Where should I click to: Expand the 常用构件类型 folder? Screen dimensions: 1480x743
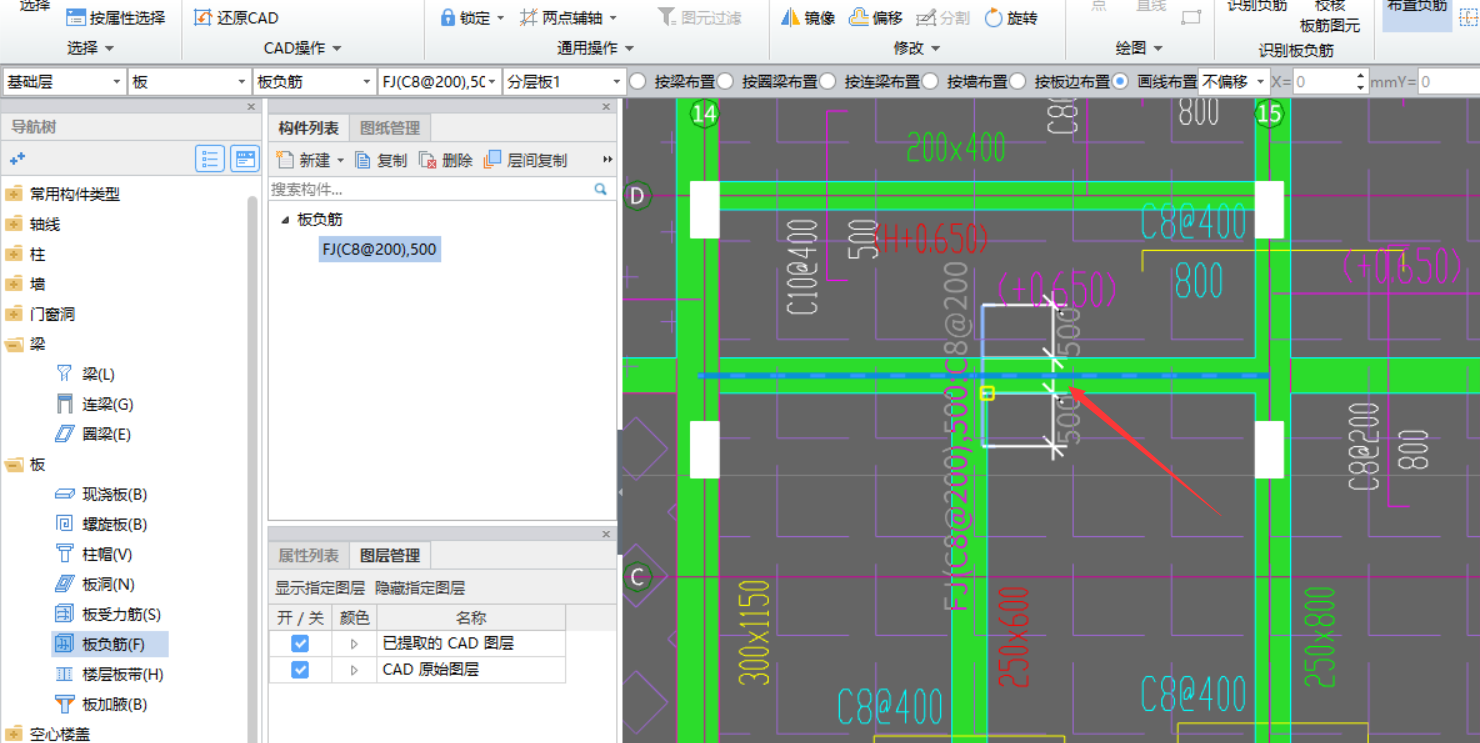pyautogui.click(x=14, y=194)
